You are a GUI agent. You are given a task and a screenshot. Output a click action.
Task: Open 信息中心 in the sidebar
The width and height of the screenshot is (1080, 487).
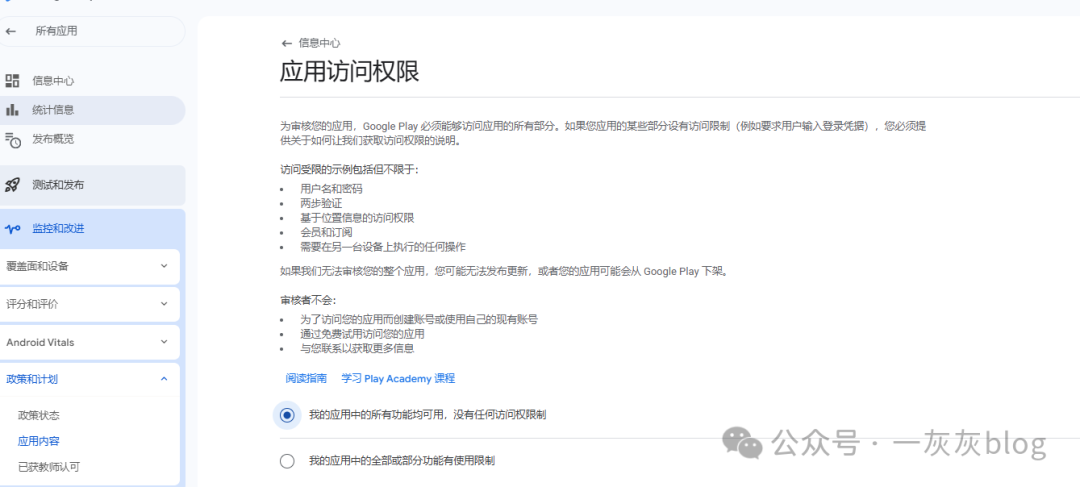coord(92,81)
